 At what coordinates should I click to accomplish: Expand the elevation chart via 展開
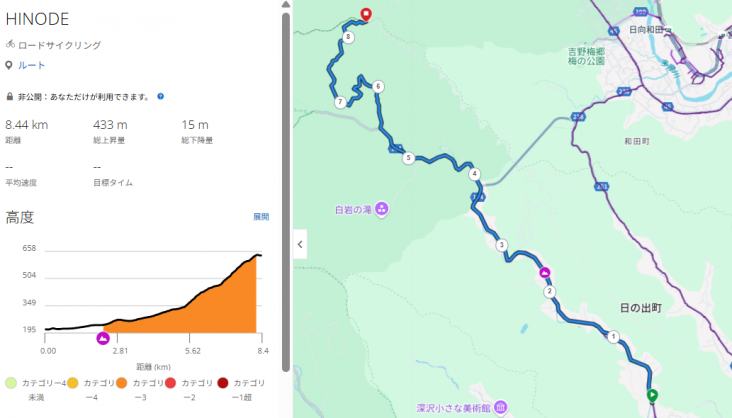[x=260, y=217]
